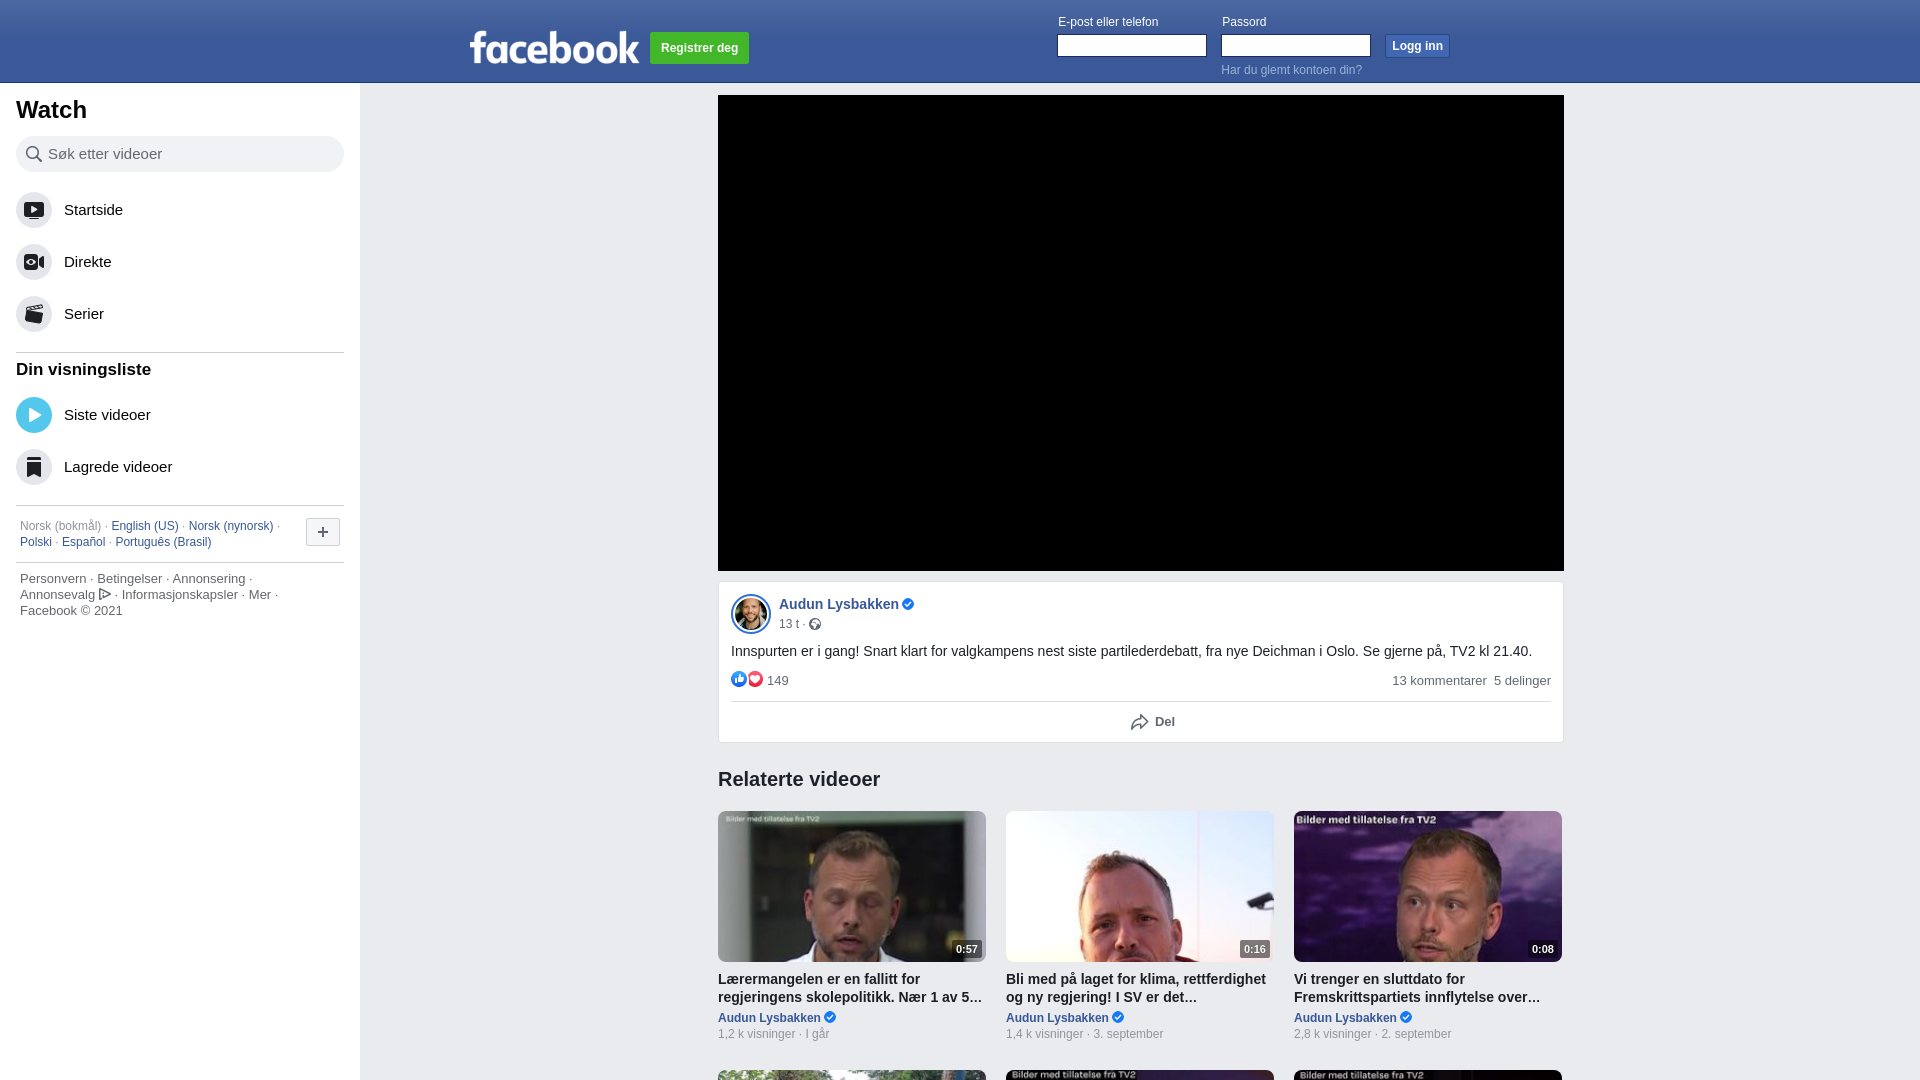
Task: Focus the Passord field
Action: [1296, 46]
